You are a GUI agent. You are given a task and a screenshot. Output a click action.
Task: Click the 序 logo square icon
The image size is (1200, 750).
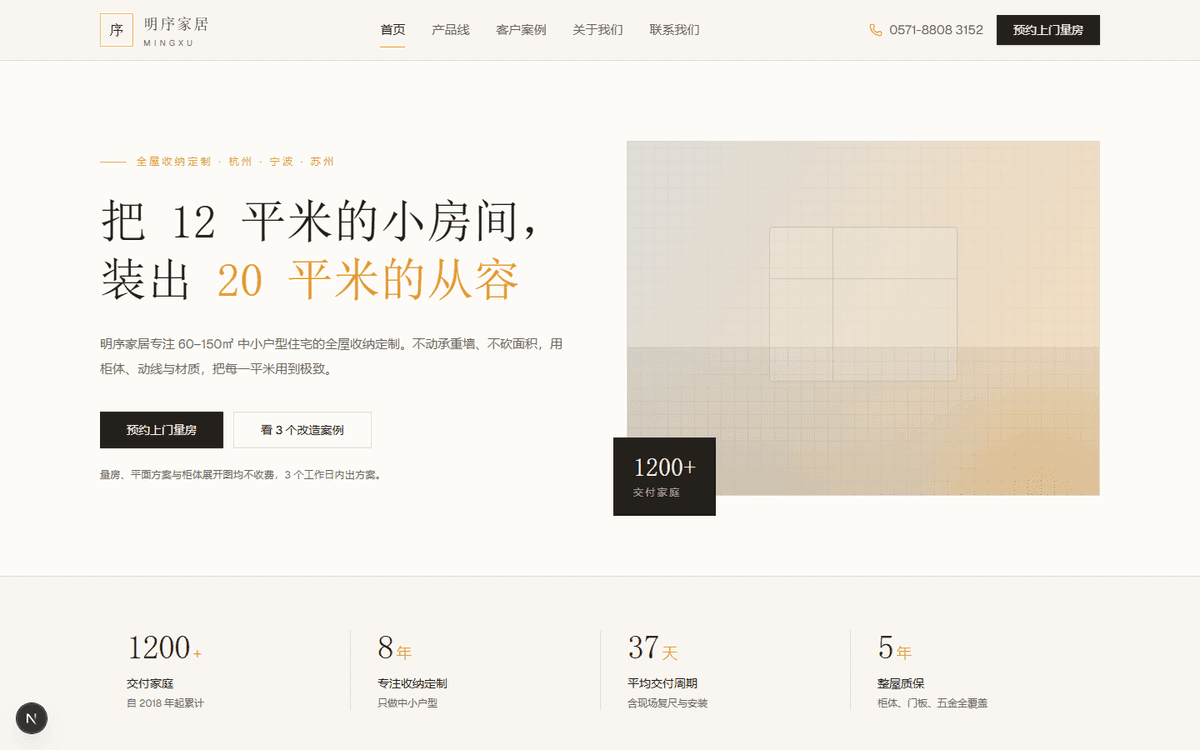click(x=116, y=30)
